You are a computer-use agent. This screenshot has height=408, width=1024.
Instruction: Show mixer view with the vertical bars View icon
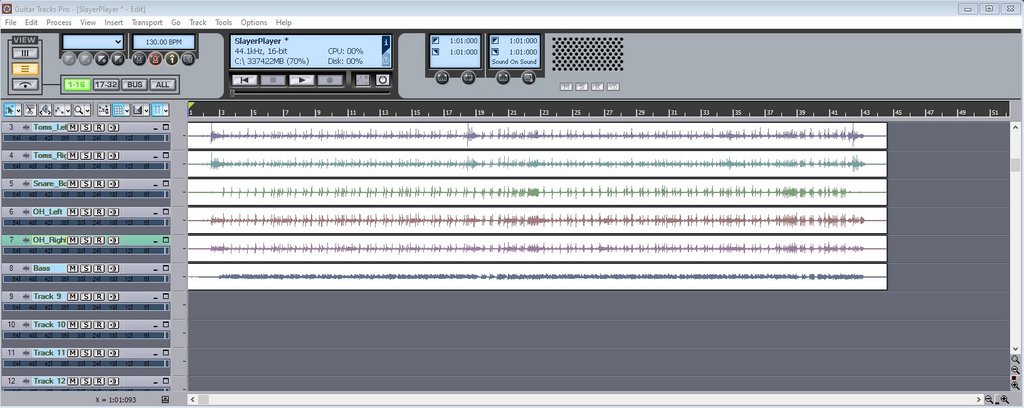coord(25,53)
